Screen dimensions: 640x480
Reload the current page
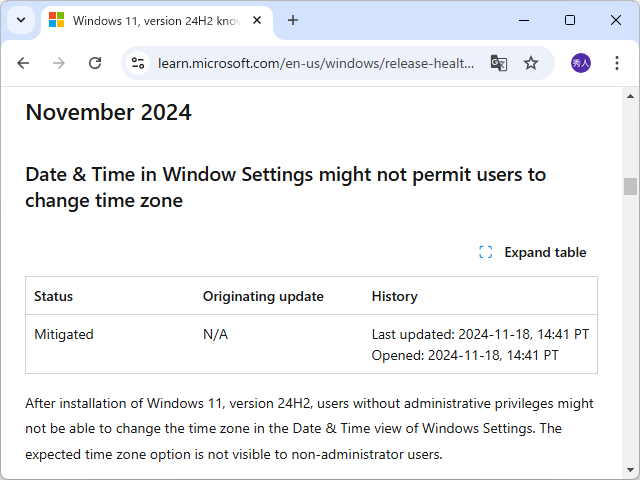(x=95, y=63)
